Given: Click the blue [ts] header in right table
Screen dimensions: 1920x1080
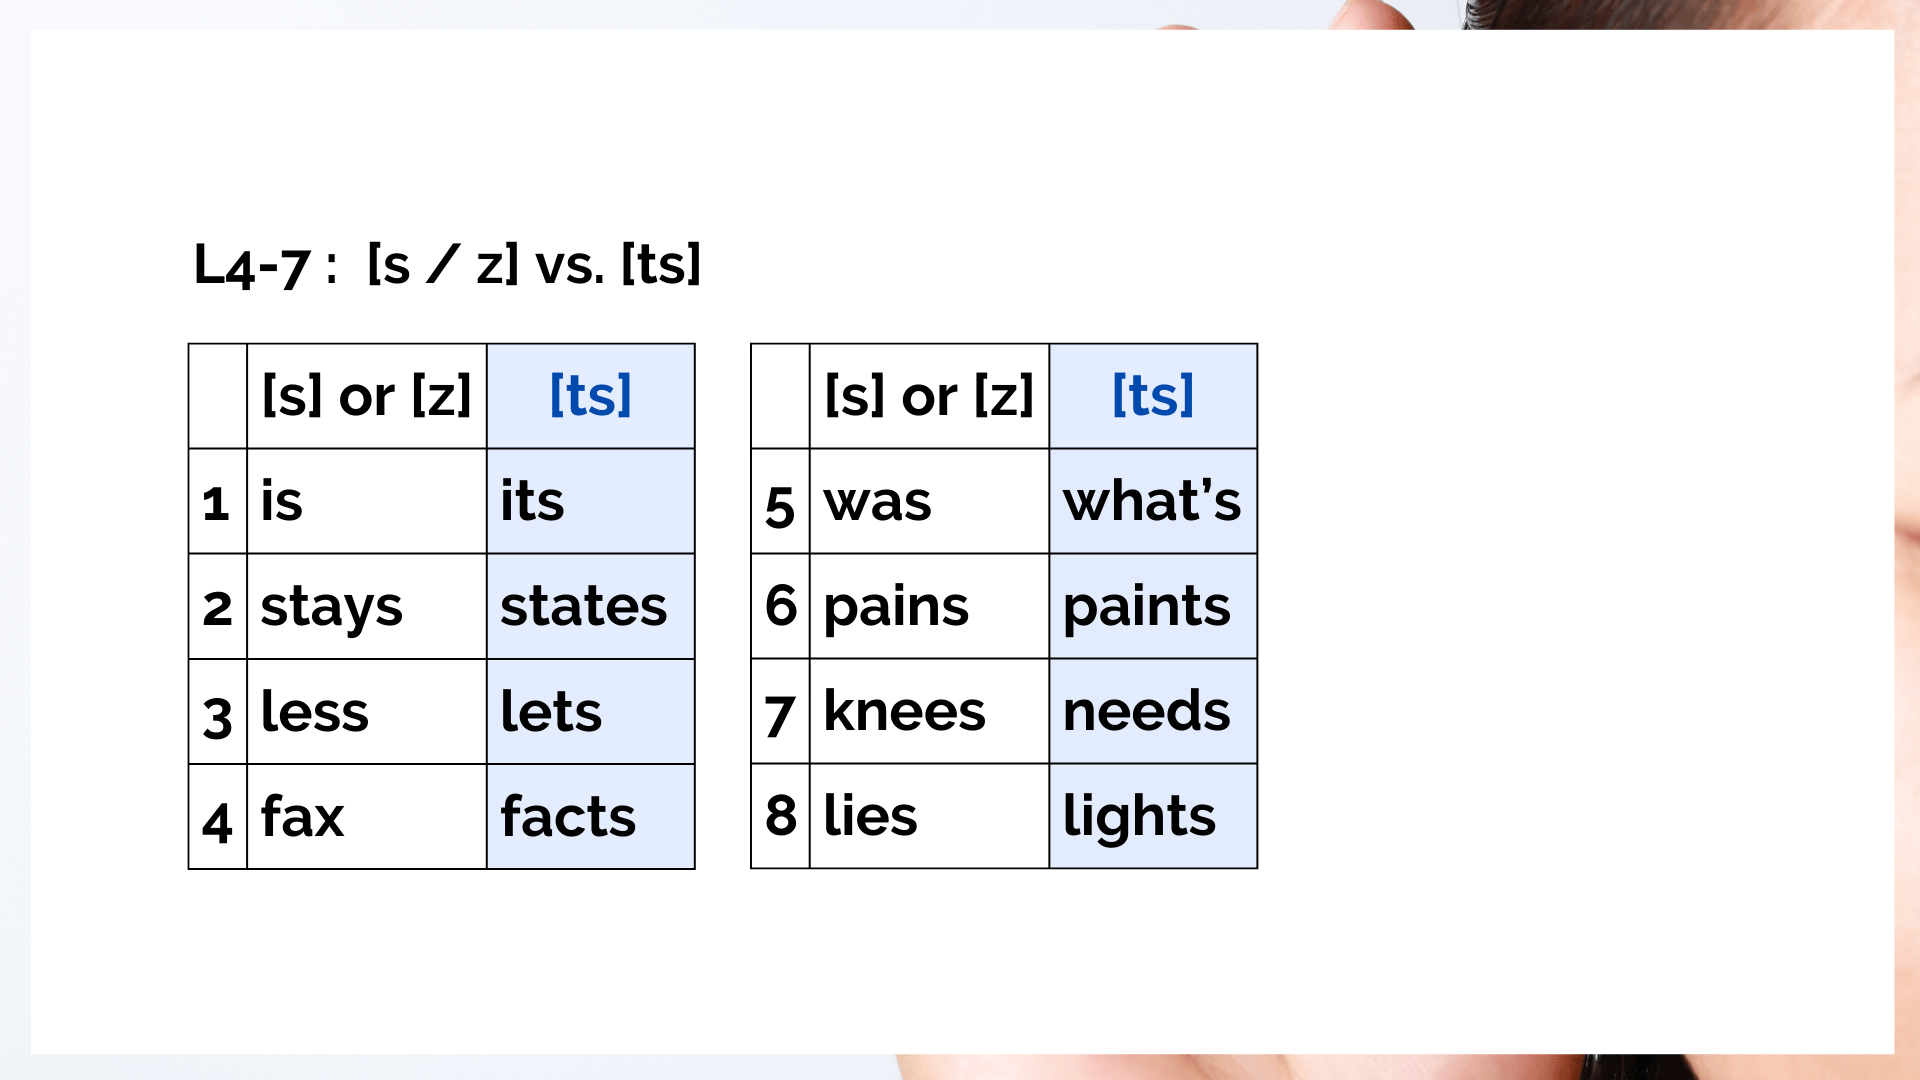Looking at the screenshot, I should pos(1153,395).
